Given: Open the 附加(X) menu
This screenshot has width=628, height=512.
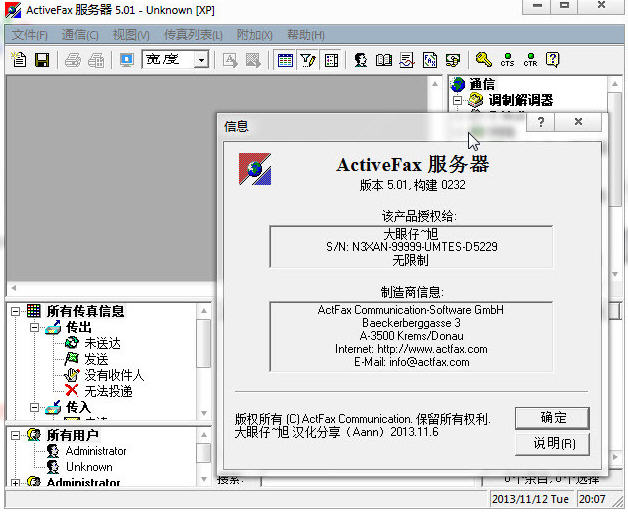Looking at the screenshot, I should [254, 35].
